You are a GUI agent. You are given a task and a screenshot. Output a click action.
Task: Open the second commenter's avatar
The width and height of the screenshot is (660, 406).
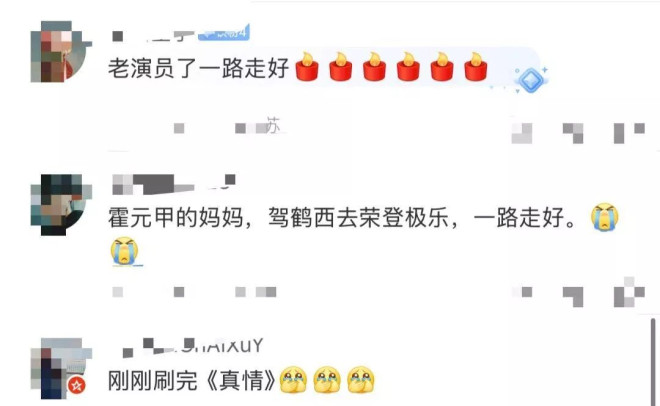[x=61, y=204]
